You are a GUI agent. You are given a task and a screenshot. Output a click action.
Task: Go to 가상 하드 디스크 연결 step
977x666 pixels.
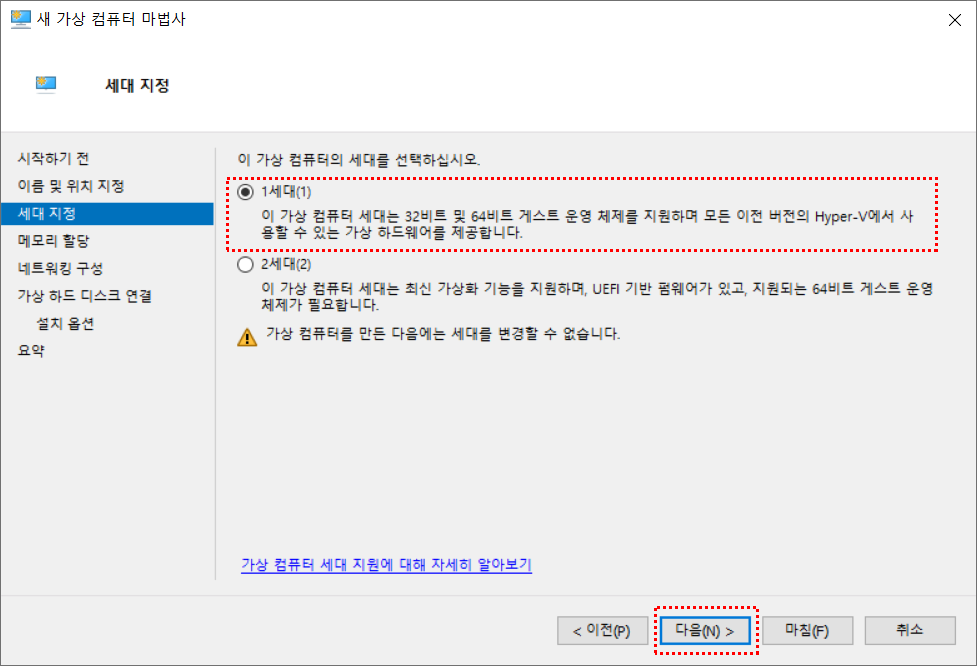coord(85,296)
